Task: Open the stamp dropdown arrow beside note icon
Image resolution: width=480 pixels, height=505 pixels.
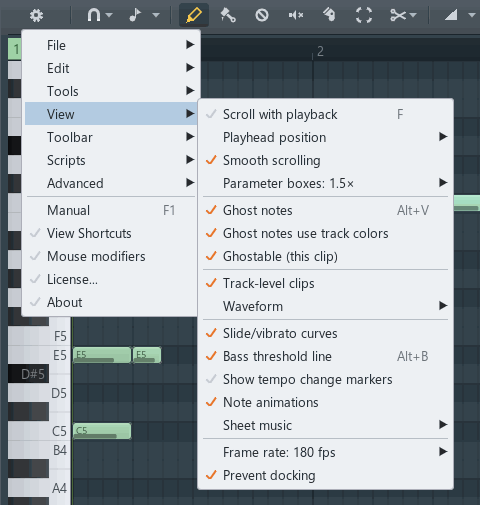Action: pos(156,15)
